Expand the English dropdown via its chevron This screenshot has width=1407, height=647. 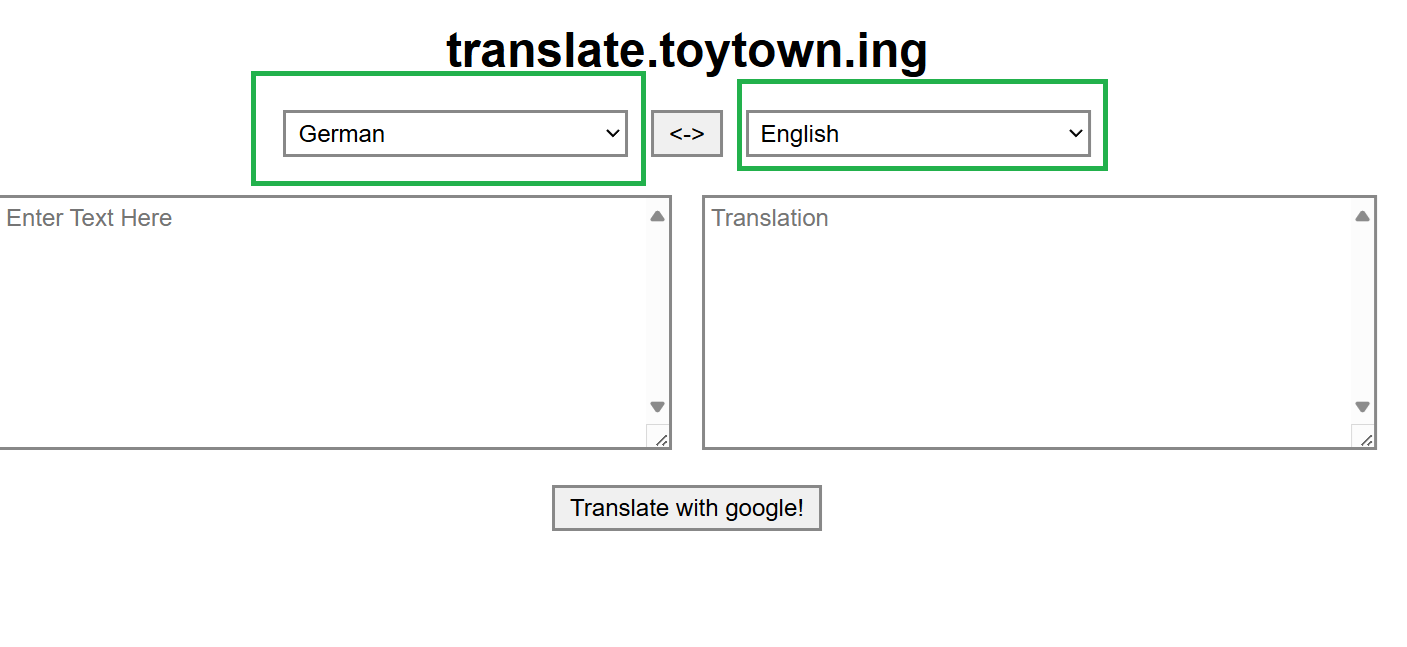tap(1075, 132)
